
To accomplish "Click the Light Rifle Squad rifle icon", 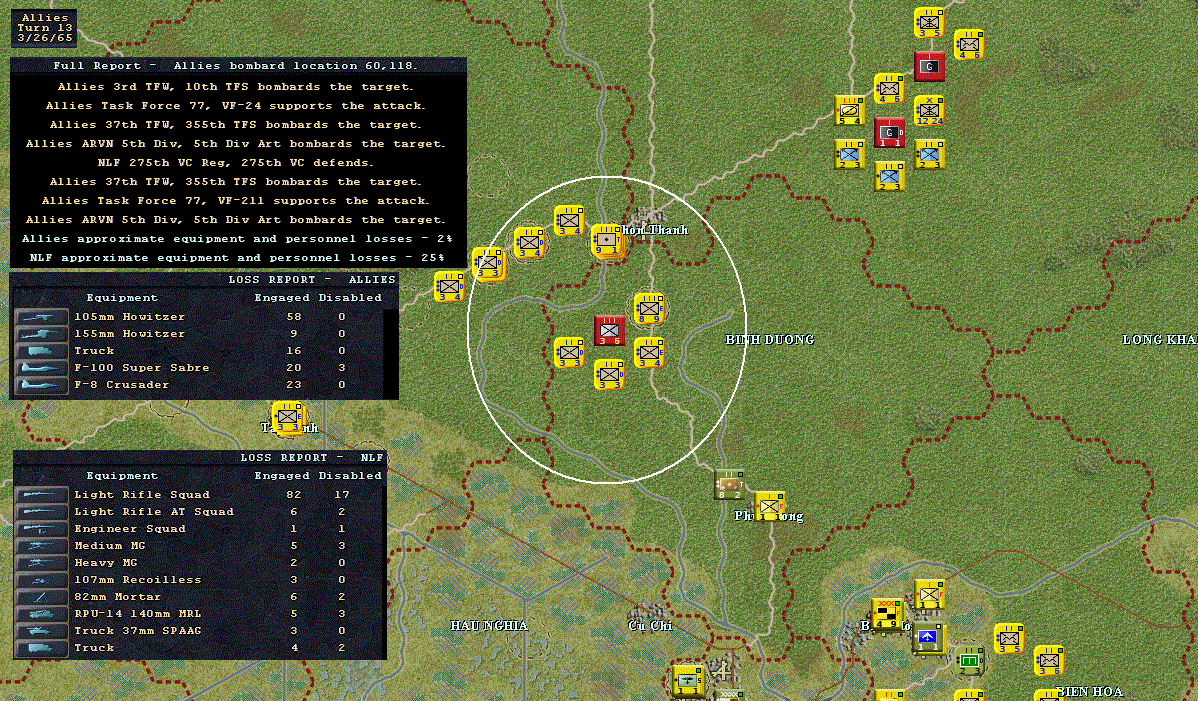I will (x=41, y=495).
